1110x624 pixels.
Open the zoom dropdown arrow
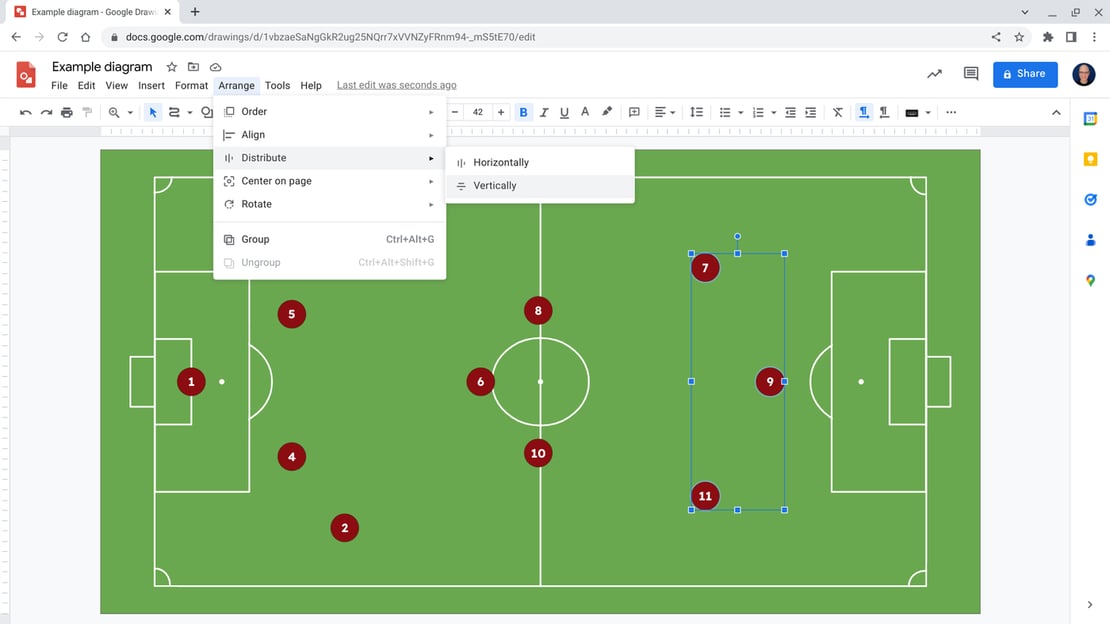coord(130,113)
